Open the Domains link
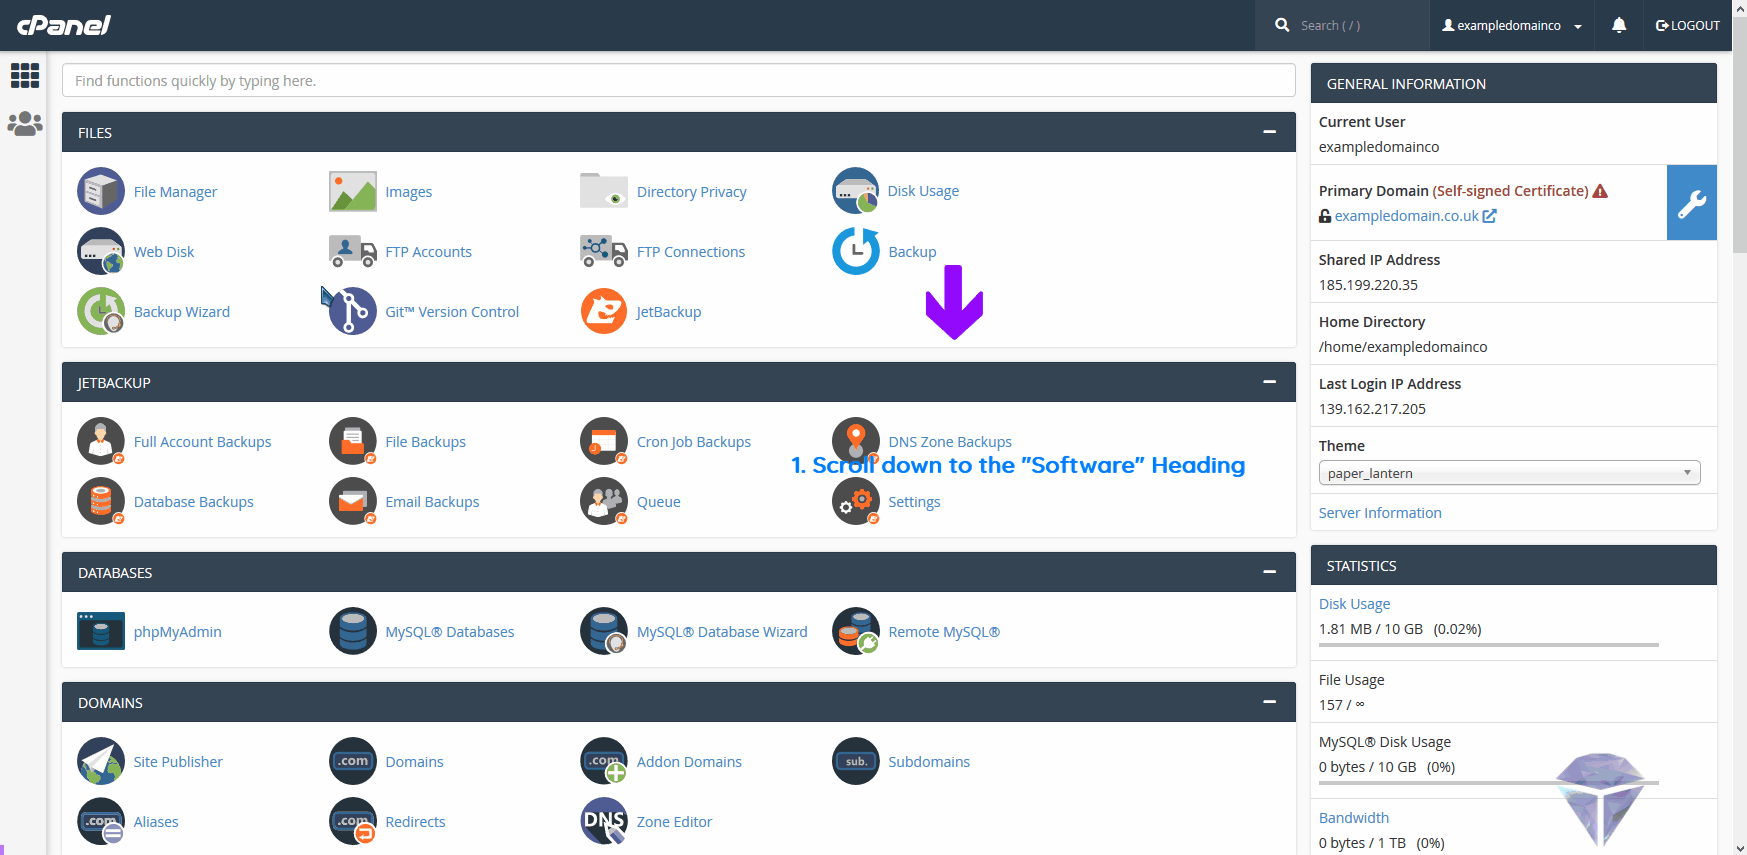This screenshot has height=855, width=1747. click(414, 762)
